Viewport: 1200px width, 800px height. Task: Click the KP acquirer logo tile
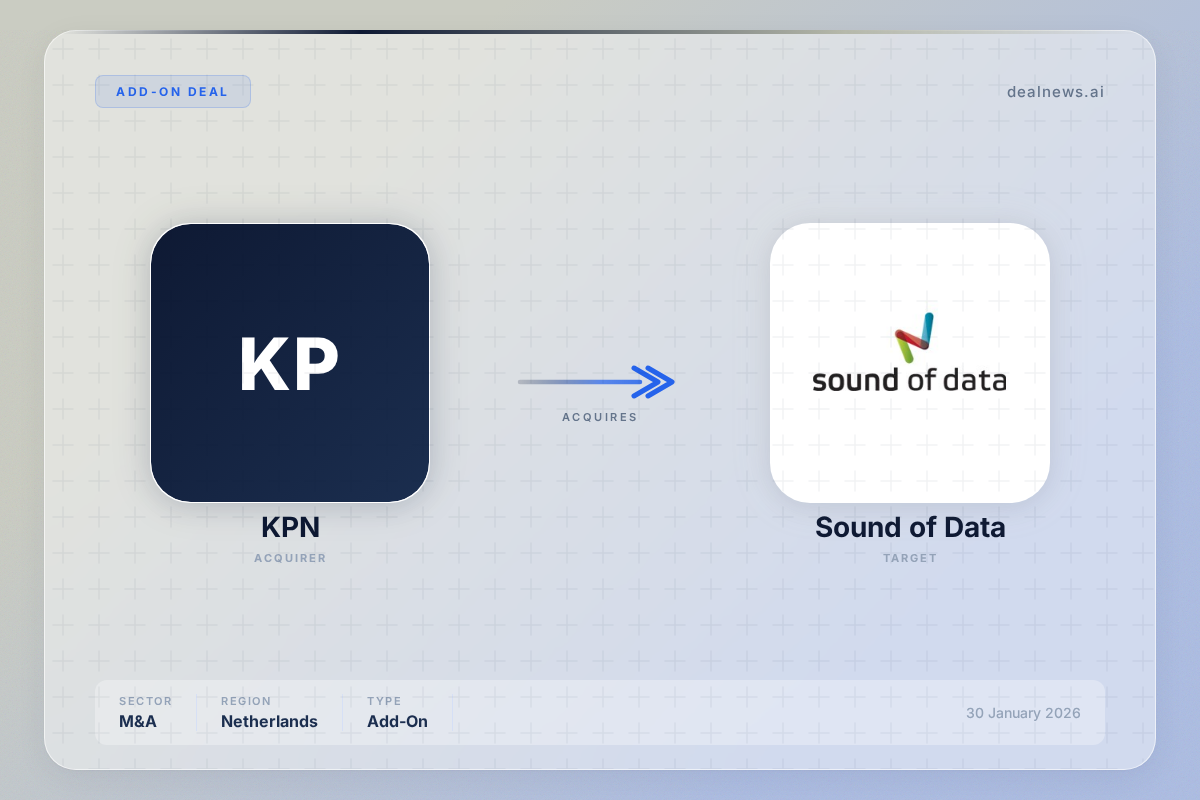click(290, 362)
